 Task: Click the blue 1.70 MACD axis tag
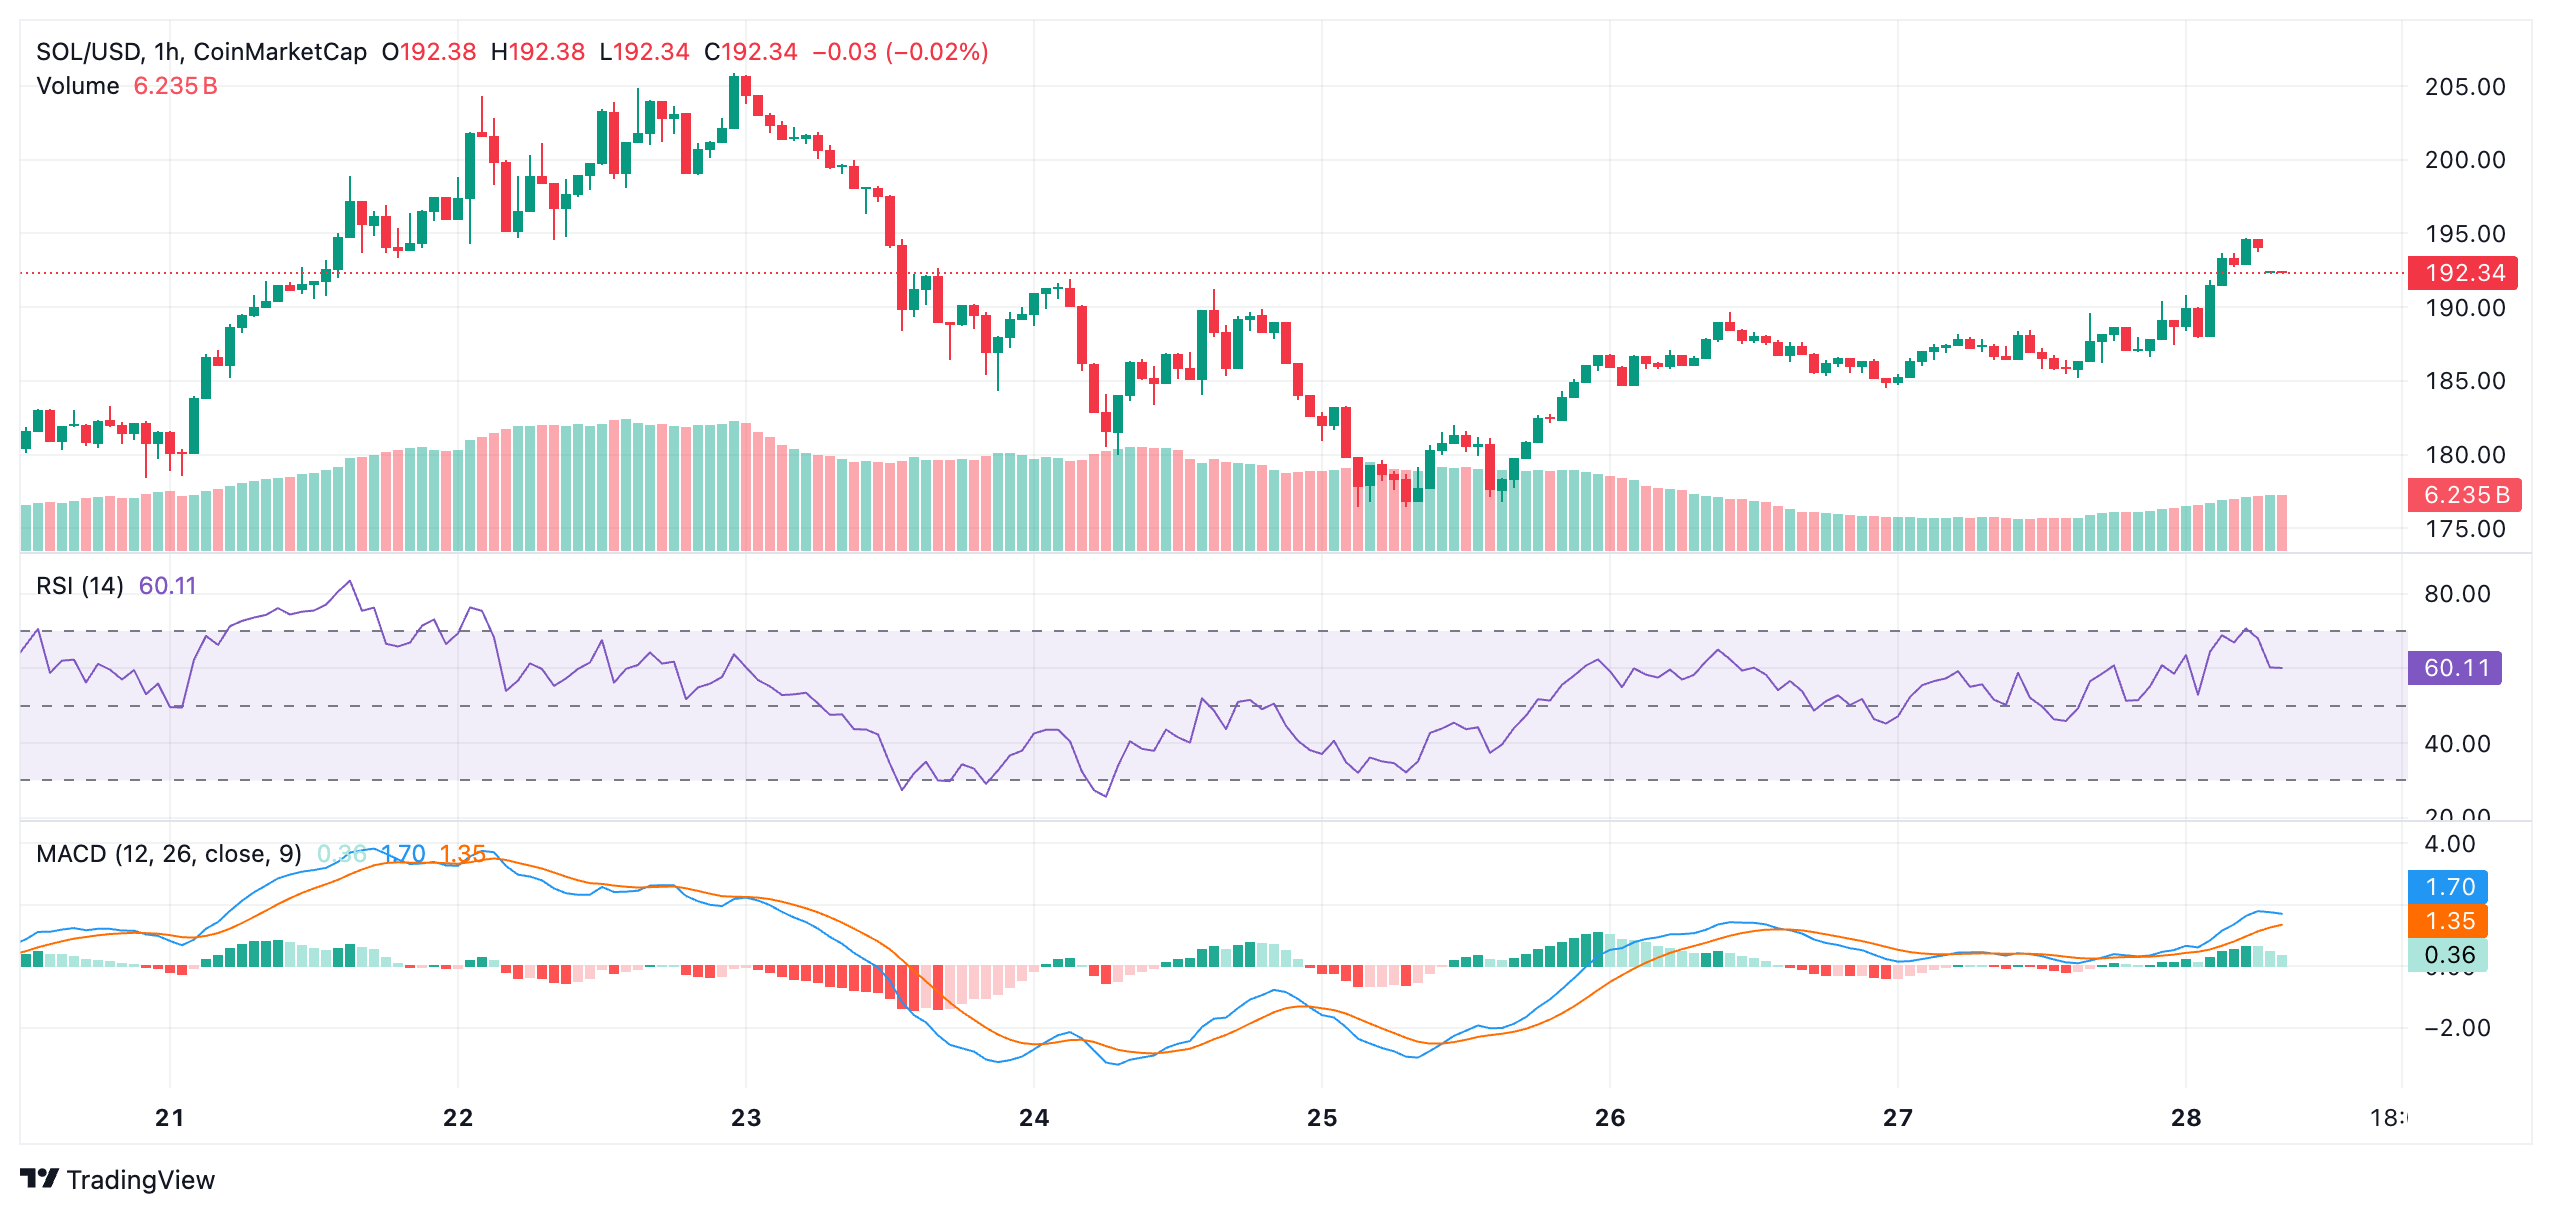coord(2448,886)
